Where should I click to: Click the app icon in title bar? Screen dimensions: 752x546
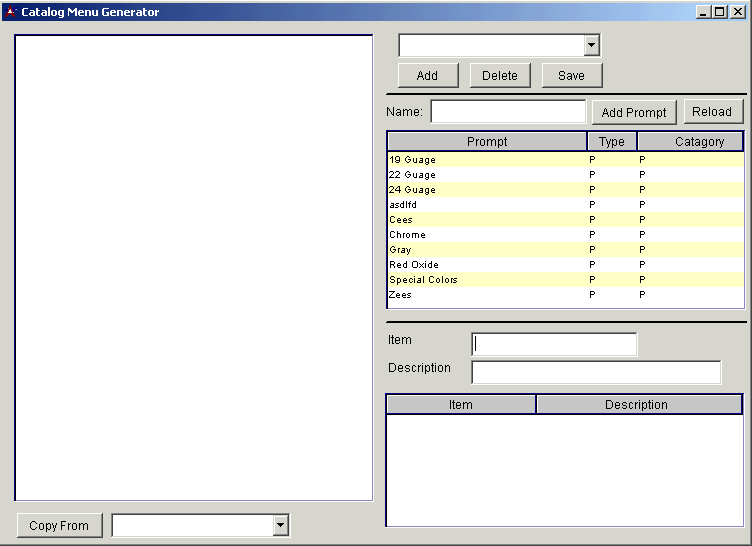(x=11, y=12)
